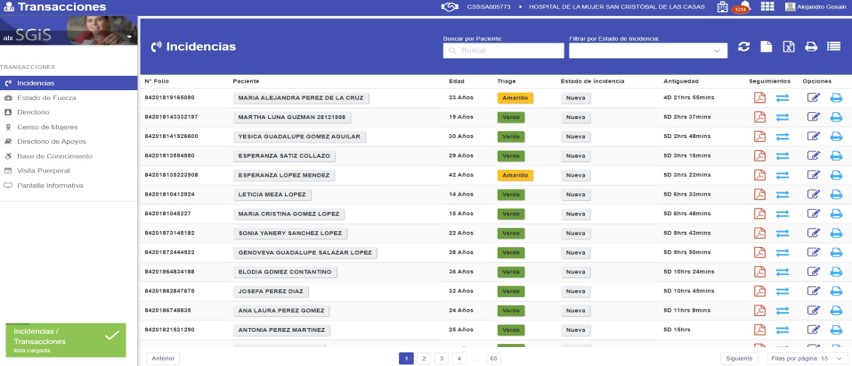
Task: Click patient button Esperanza Lopez Mendez
Action: pyautogui.click(x=284, y=175)
